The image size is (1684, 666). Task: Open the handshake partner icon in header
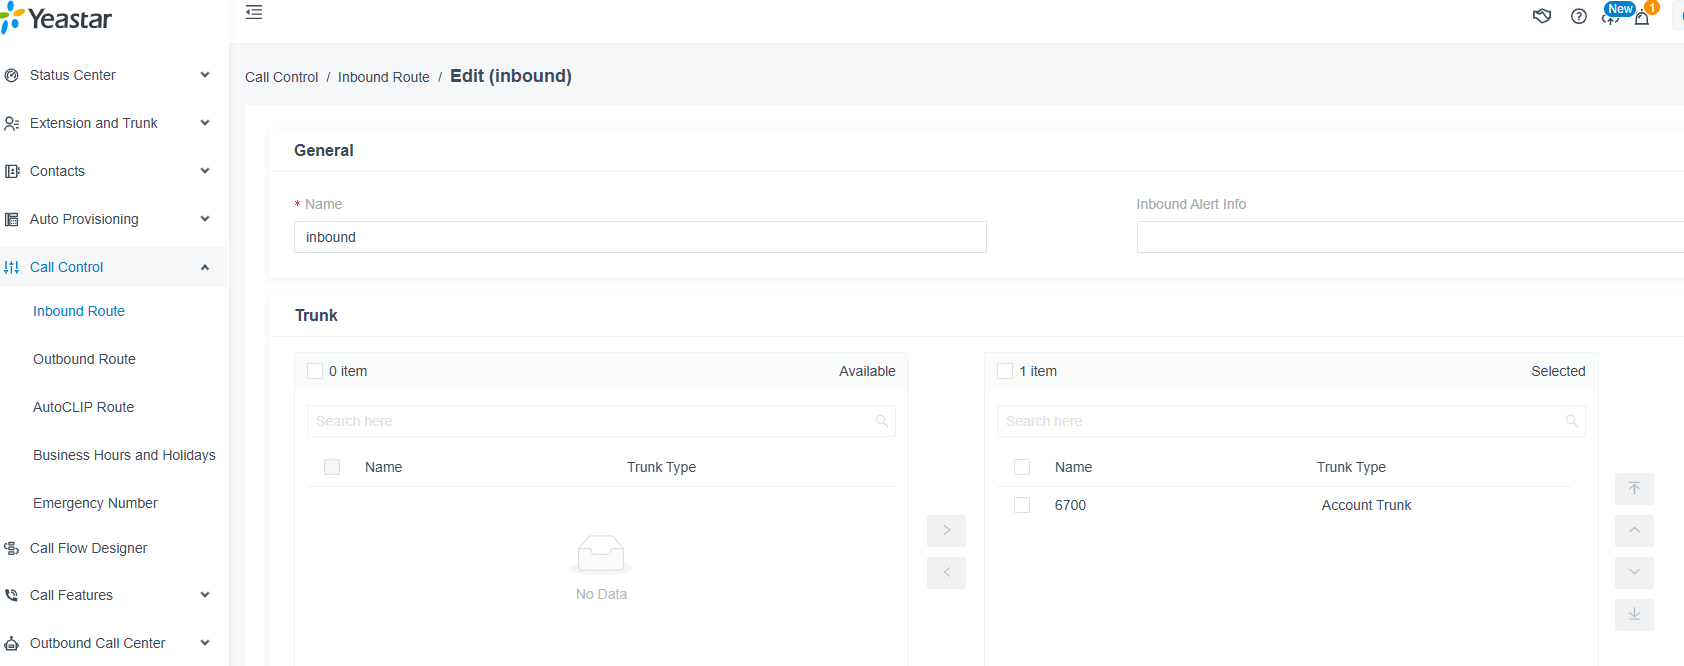(1542, 16)
